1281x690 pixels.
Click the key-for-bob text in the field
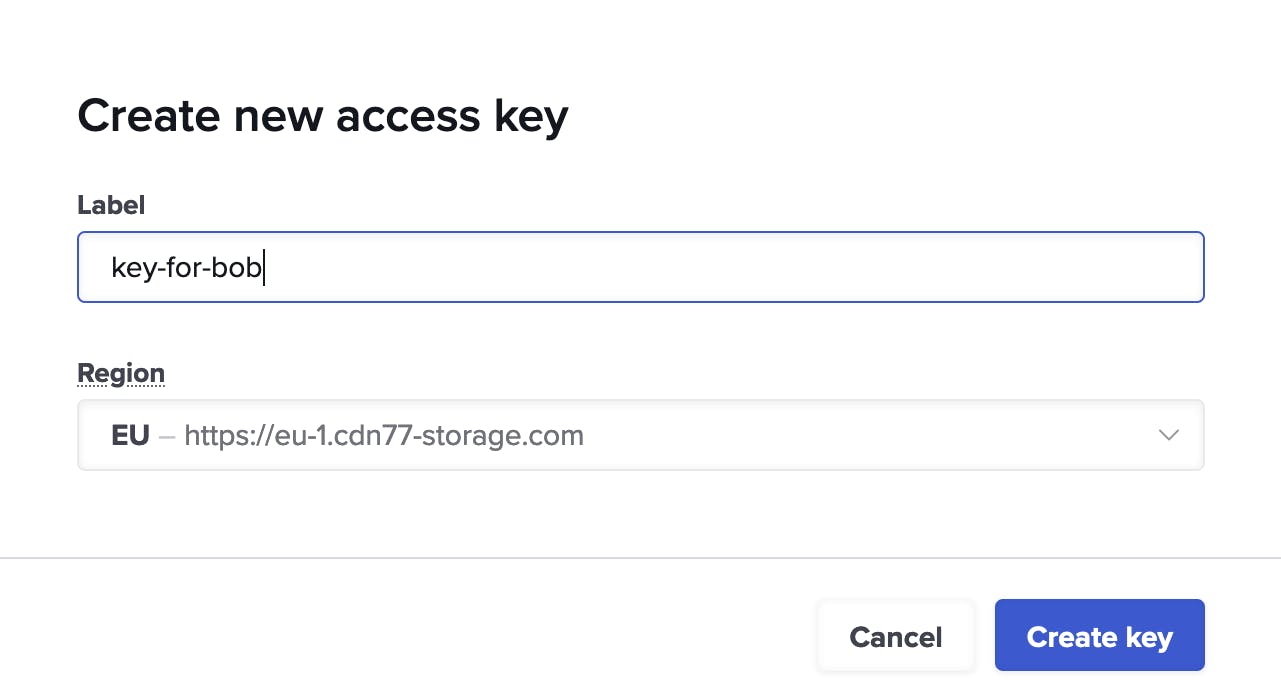[x=186, y=268]
